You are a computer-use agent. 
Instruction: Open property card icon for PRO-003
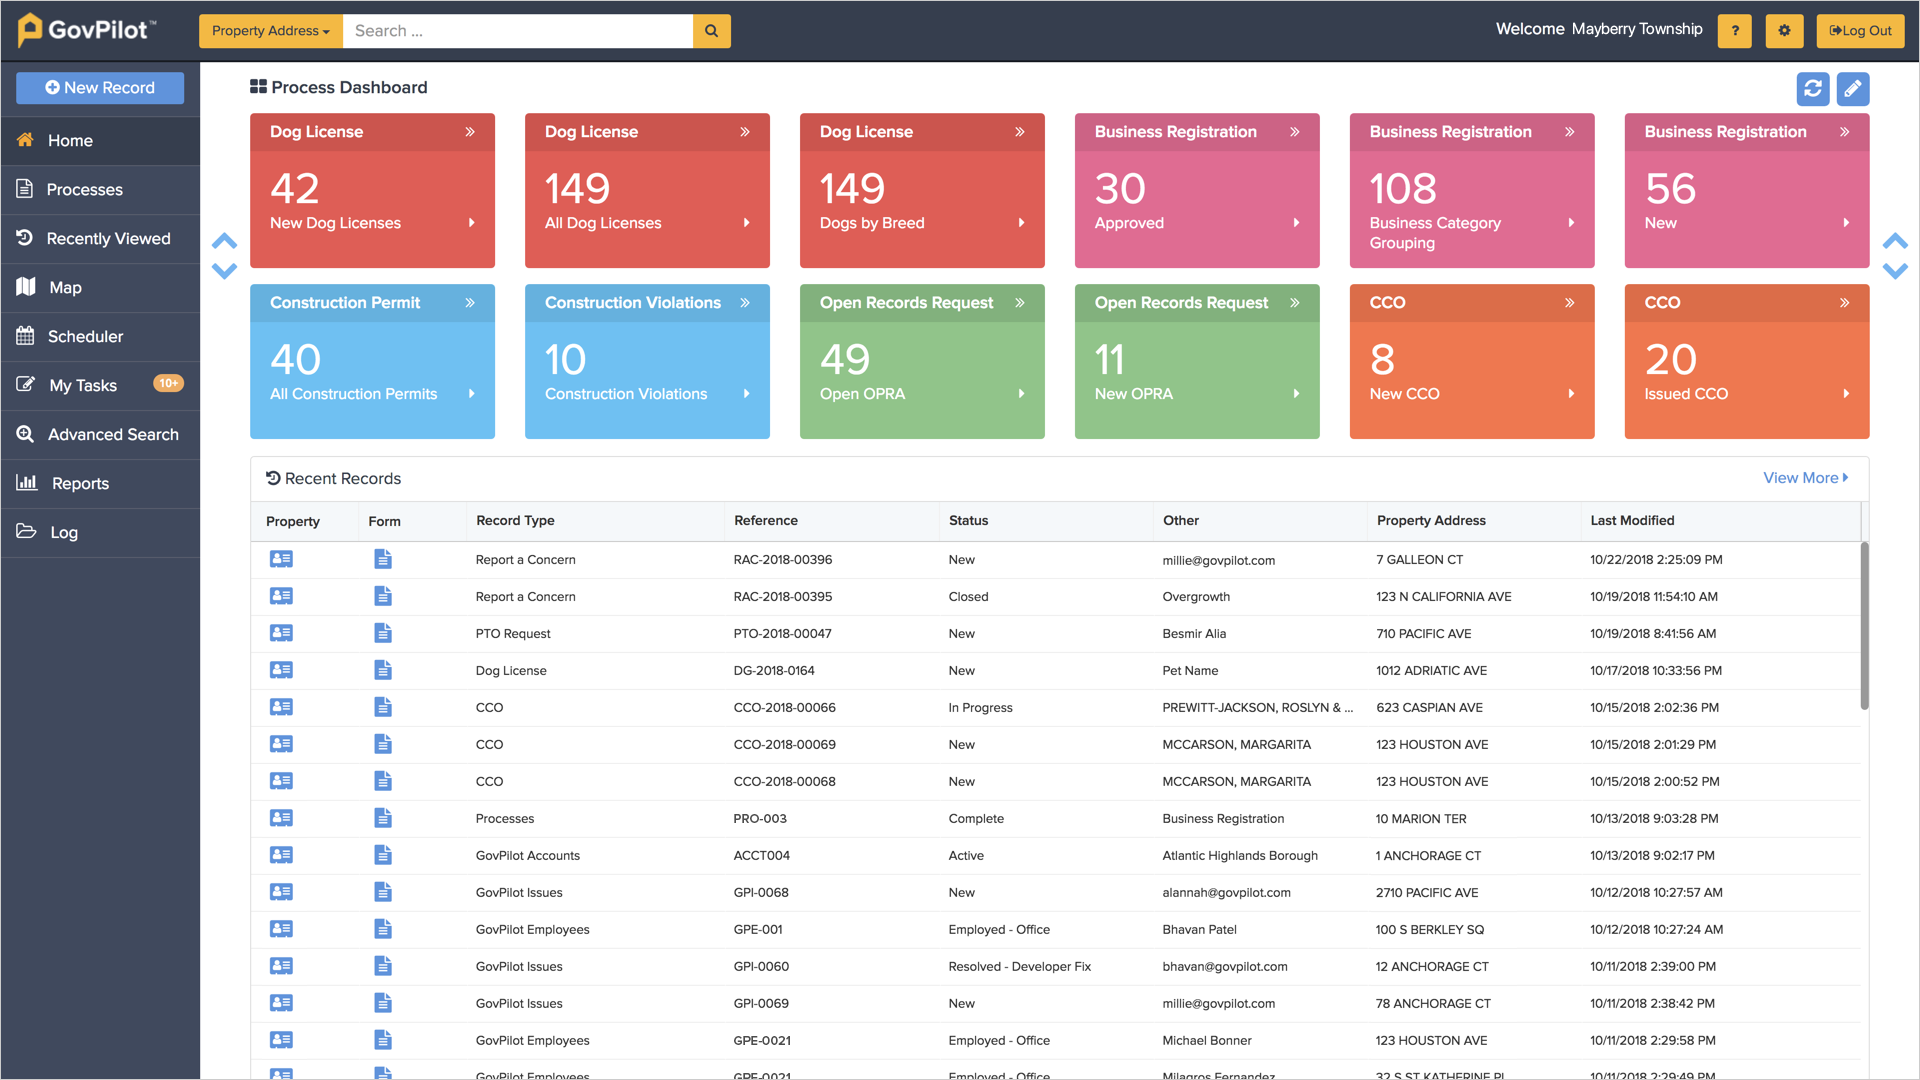pyautogui.click(x=281, y=818)
